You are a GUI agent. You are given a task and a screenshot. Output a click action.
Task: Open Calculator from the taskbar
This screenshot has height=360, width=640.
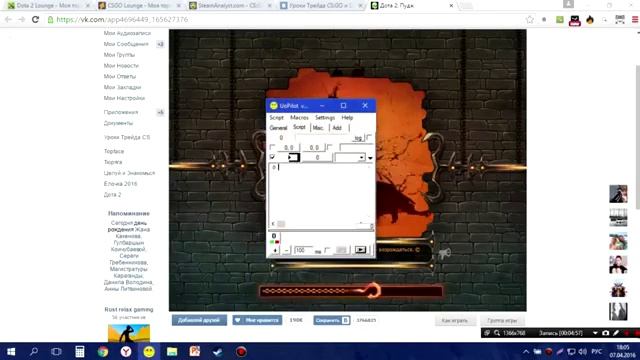pos(80,351)
